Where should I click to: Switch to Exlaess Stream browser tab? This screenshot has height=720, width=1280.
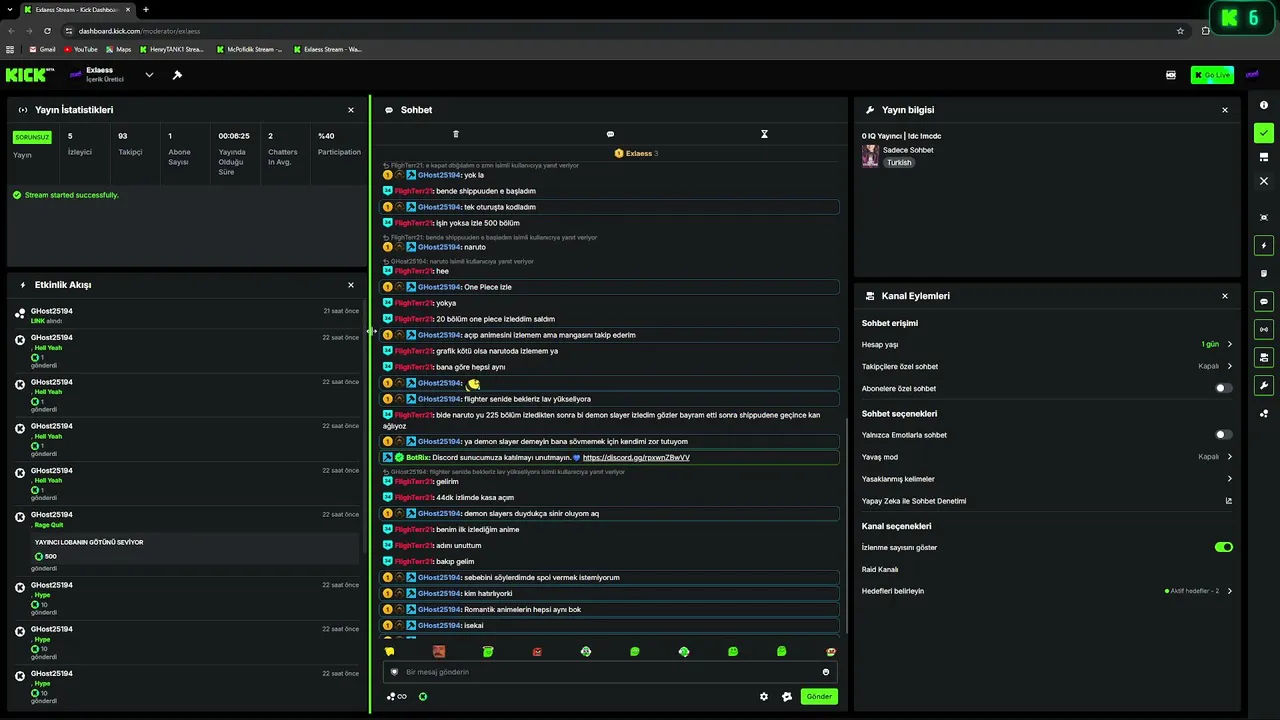pyautogui.click(x=76, y=10)
